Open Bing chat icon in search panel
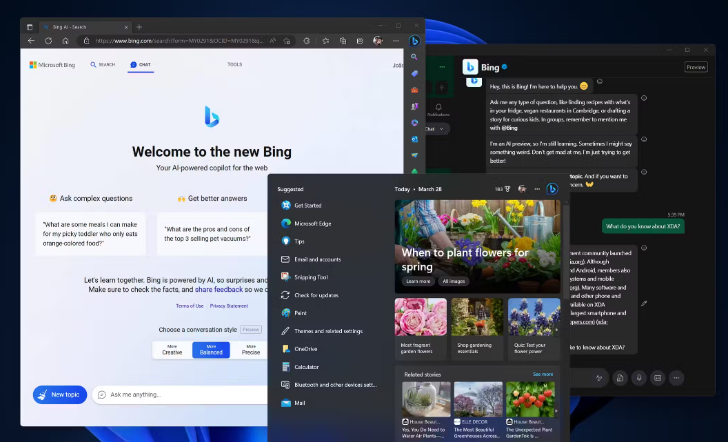This screenshot has height=442, width=728. (552, 189)
